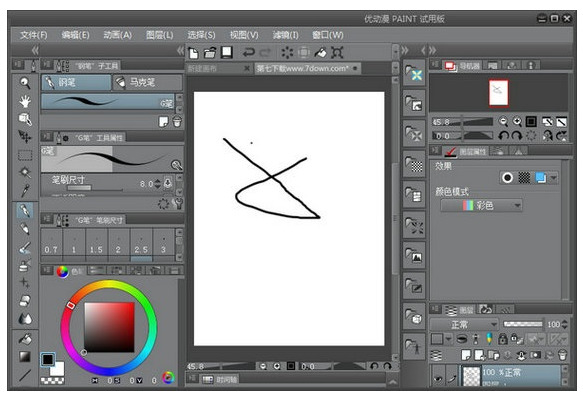Click the Redo arrow in toolbar
The image size is (583, 399).
point(265,52)
